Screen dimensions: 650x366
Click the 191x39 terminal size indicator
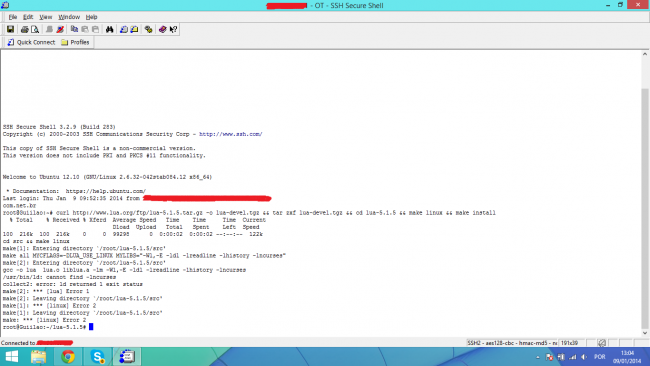pos(569,343)
